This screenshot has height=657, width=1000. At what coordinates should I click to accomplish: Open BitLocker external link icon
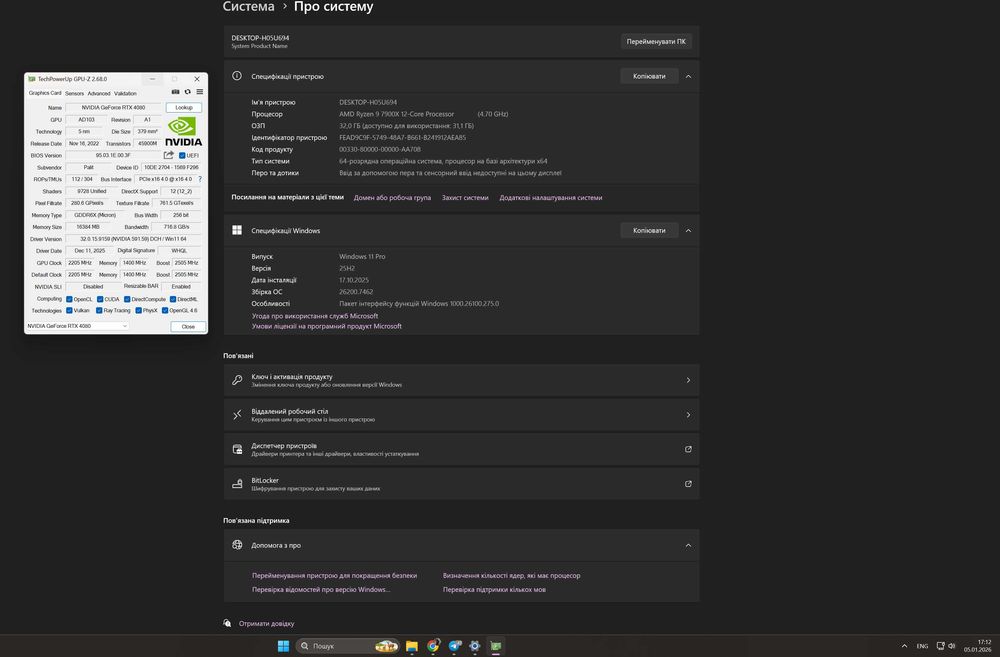tap(688, 484)
